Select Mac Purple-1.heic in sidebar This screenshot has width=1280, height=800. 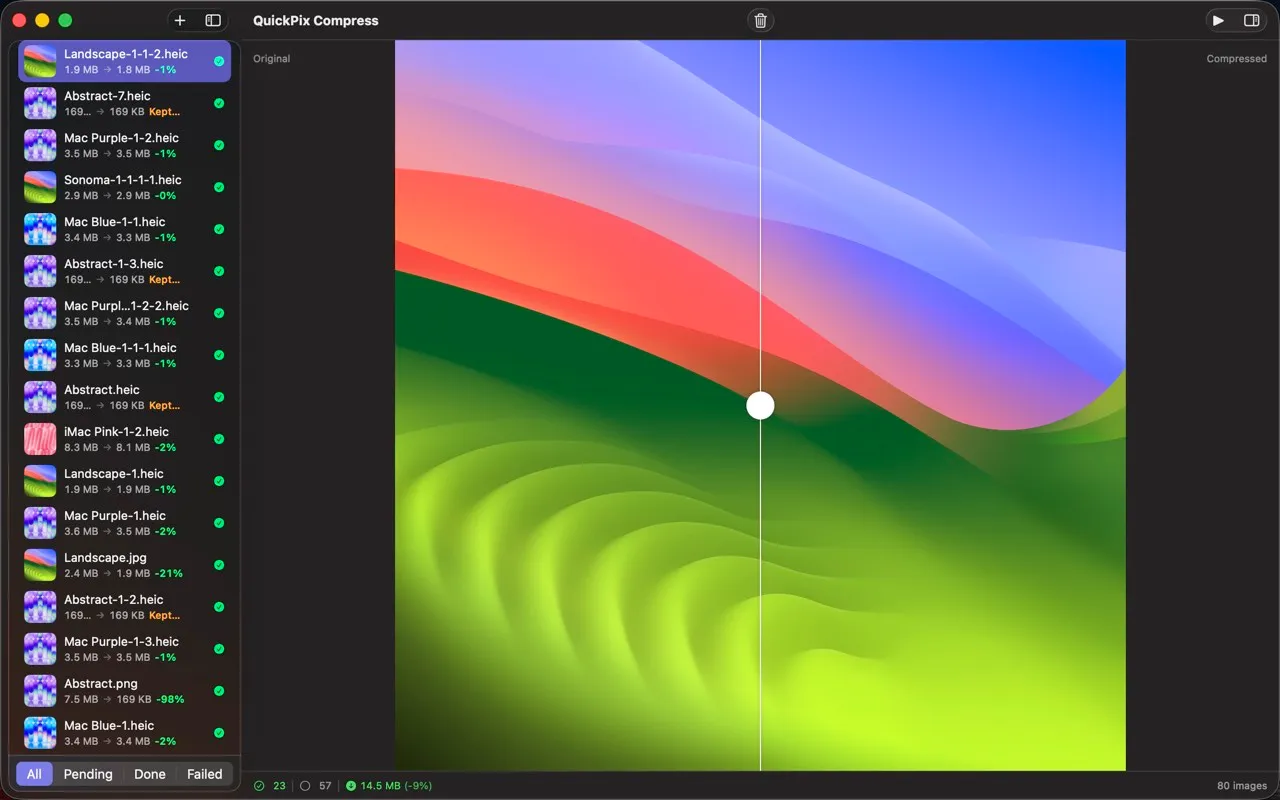(x=125, y=523)
